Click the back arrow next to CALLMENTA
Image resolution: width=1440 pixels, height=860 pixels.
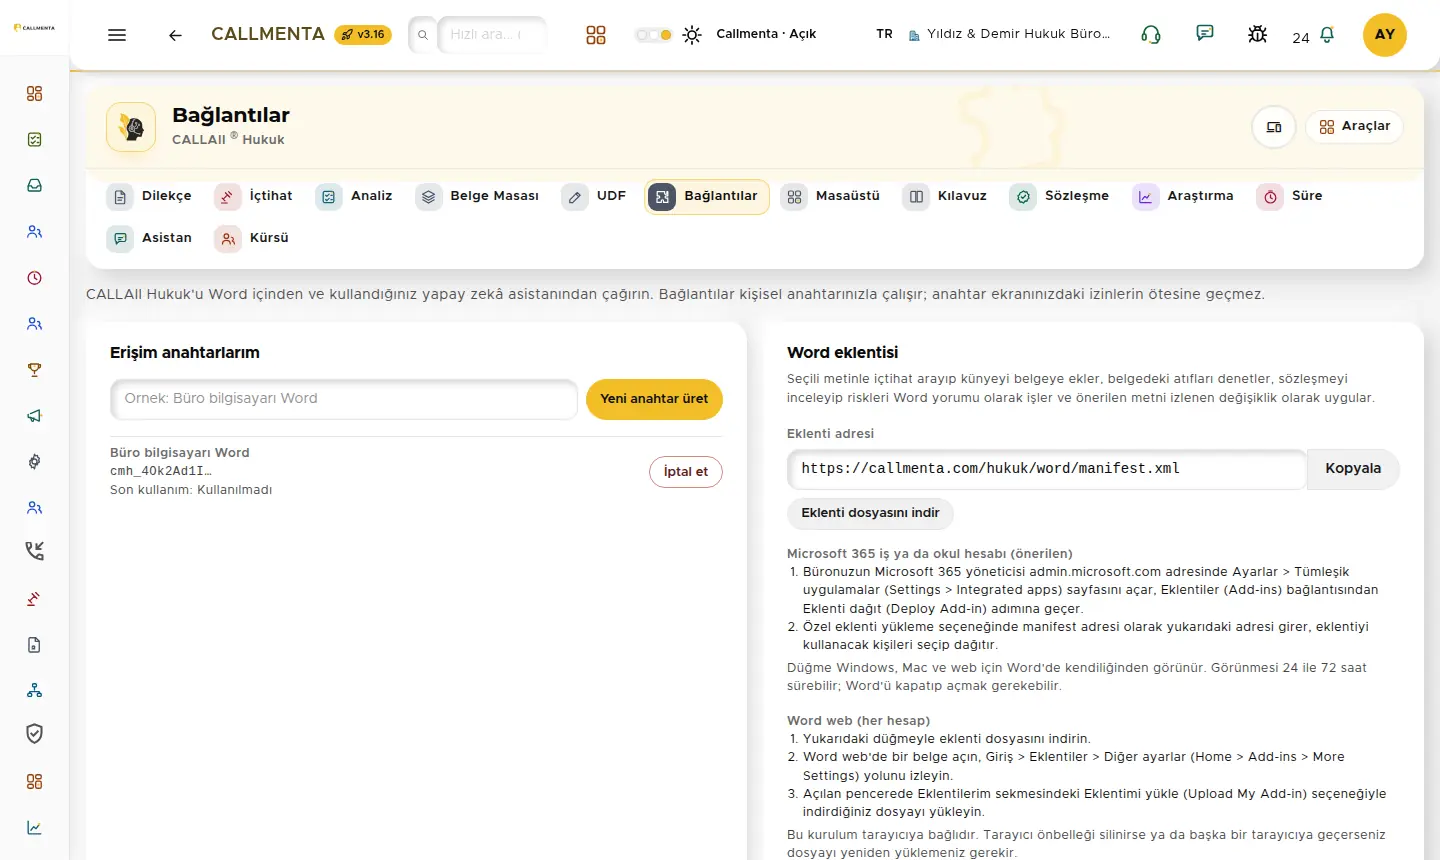pyautogui.click(x=175, y=35)
